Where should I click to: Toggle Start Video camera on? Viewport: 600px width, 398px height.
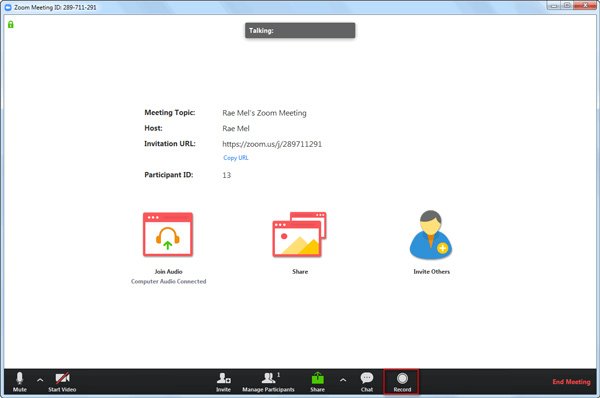(62, 382)
